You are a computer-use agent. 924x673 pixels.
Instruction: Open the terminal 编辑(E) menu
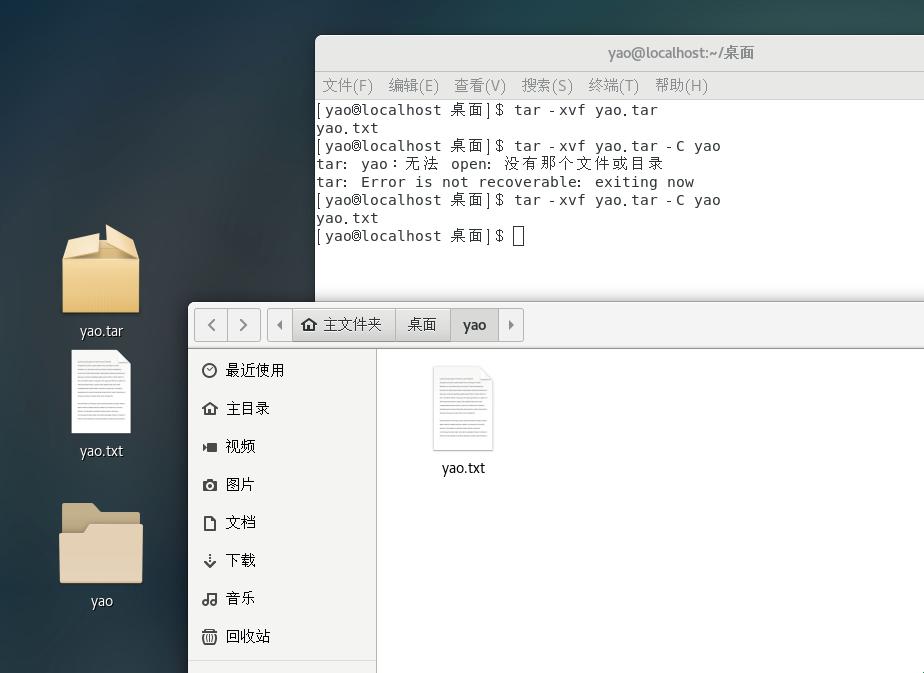pos(413,85)
